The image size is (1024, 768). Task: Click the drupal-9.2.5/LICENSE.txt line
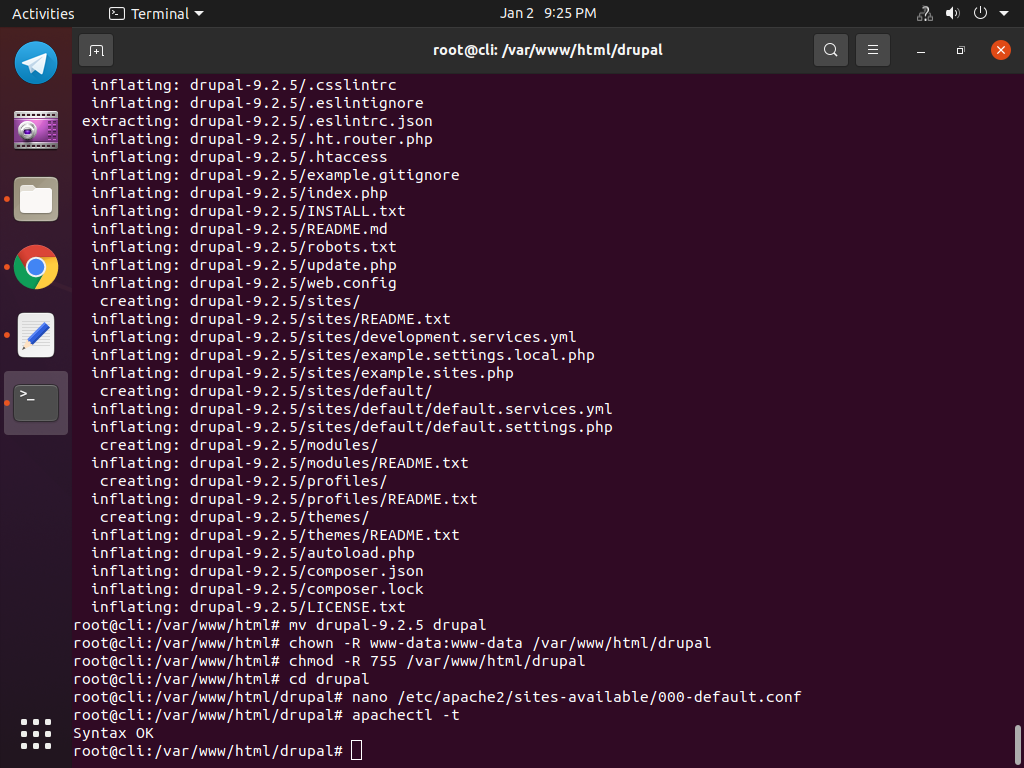tap(248, 607)
